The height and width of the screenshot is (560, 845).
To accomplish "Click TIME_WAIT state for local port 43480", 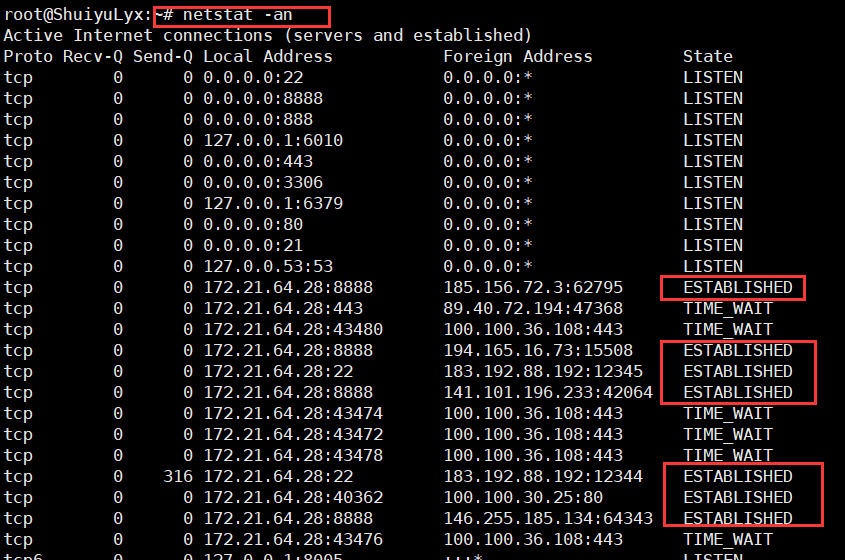I will (728, 330).
